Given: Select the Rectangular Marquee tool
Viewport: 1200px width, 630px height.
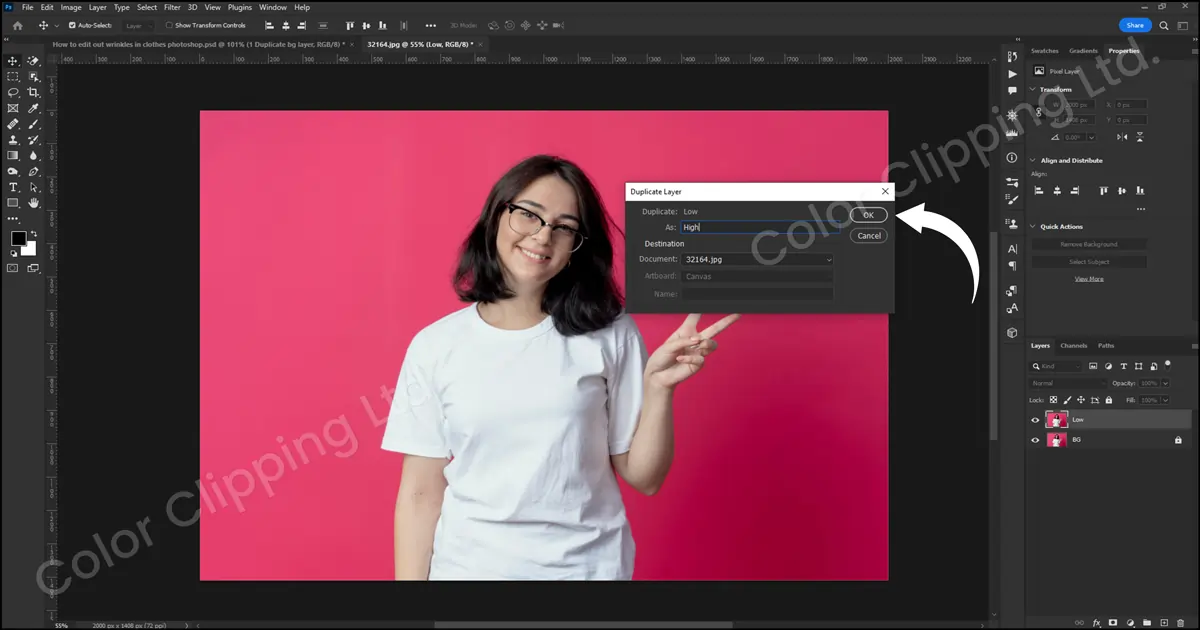Looking at the screenshot, I should pos(13,77).
